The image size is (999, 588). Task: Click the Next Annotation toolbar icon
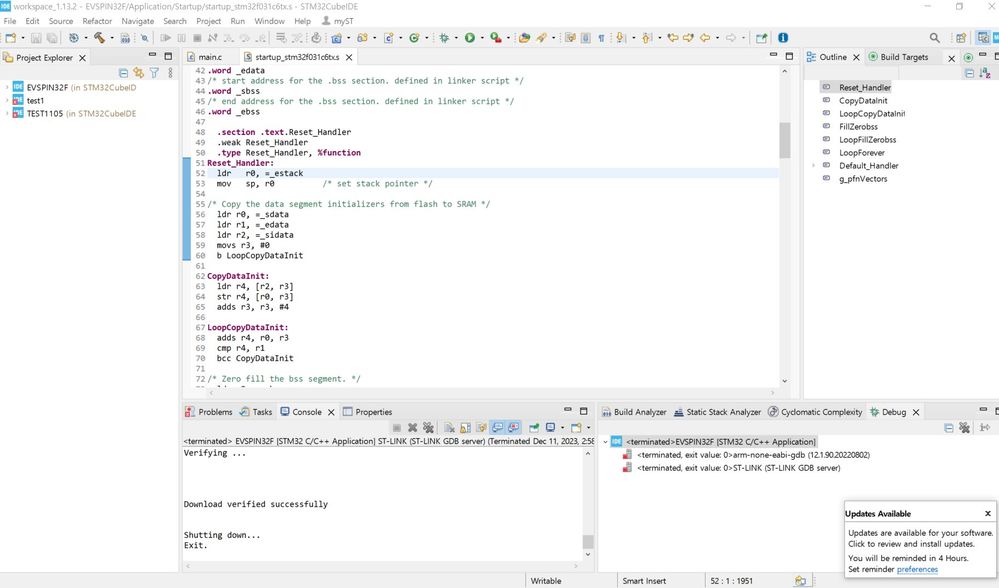click(620, 38)
